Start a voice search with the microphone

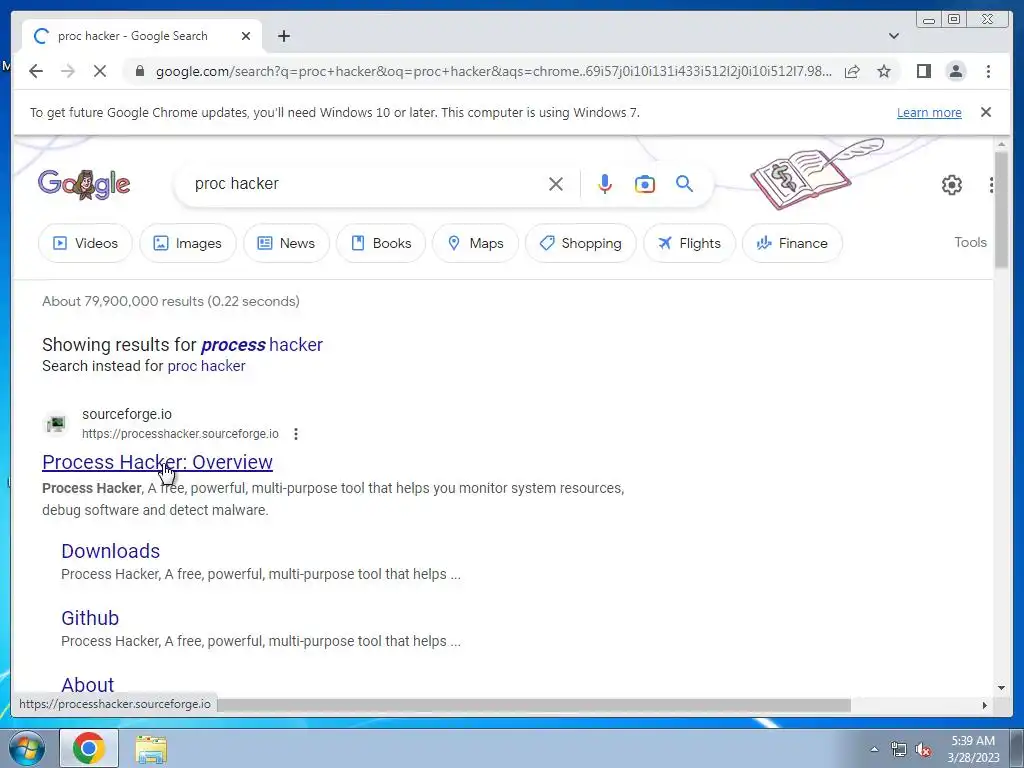pos(605,184)
